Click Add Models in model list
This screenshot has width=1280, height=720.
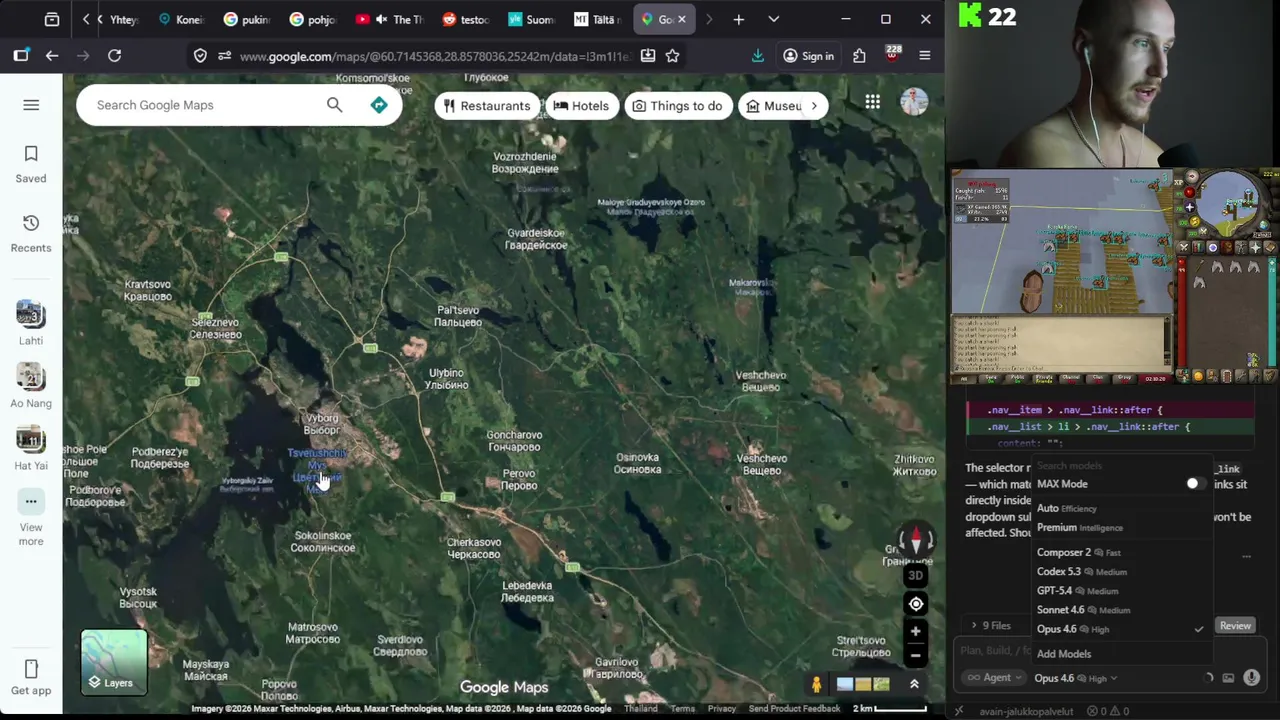pyautogui.click(x=1064, y=654)
